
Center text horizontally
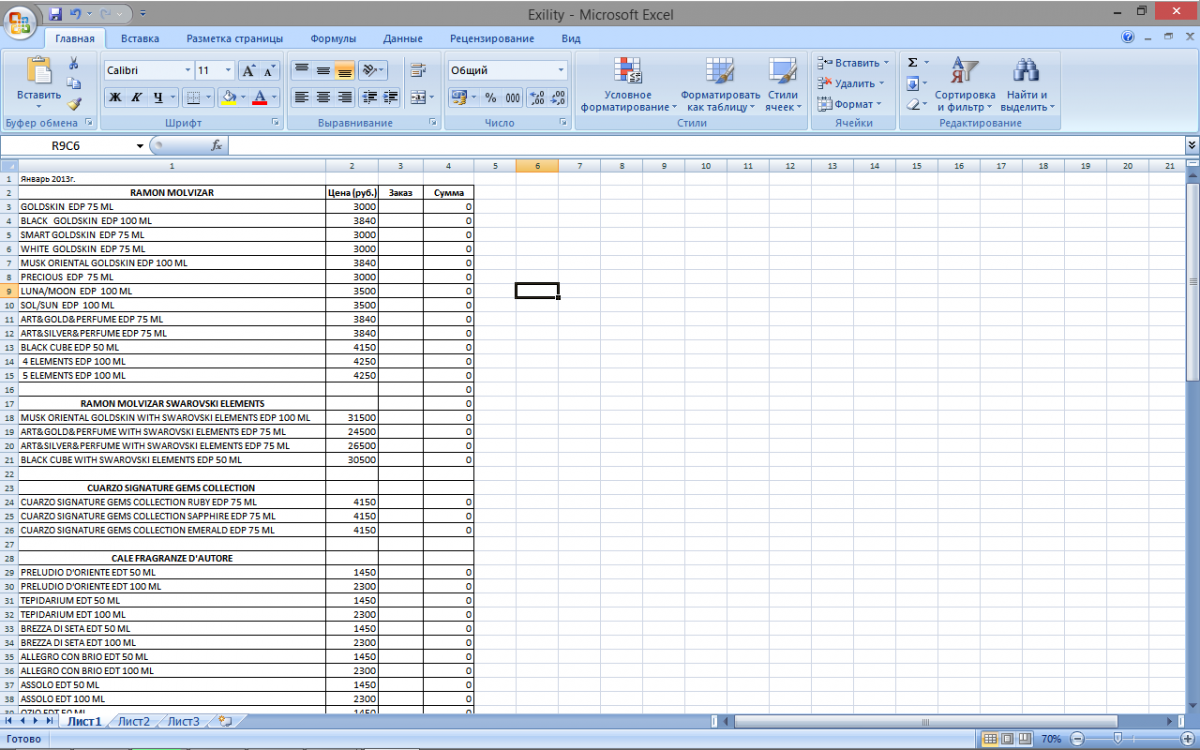pyautogui.click(x=323, y=97)
